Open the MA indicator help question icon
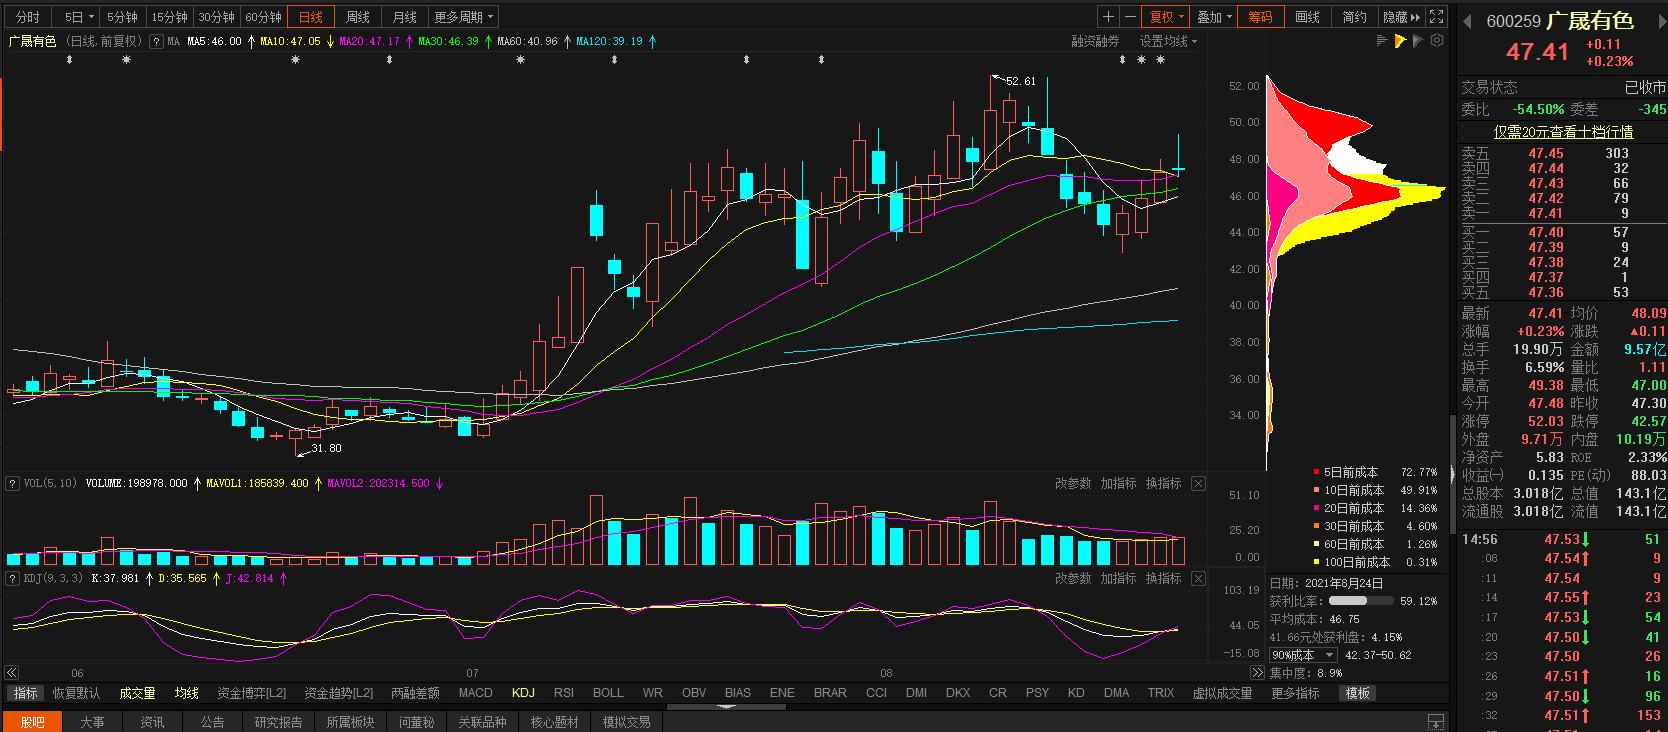This screenshot has width=1668, height=732. (x=156, y=41)
